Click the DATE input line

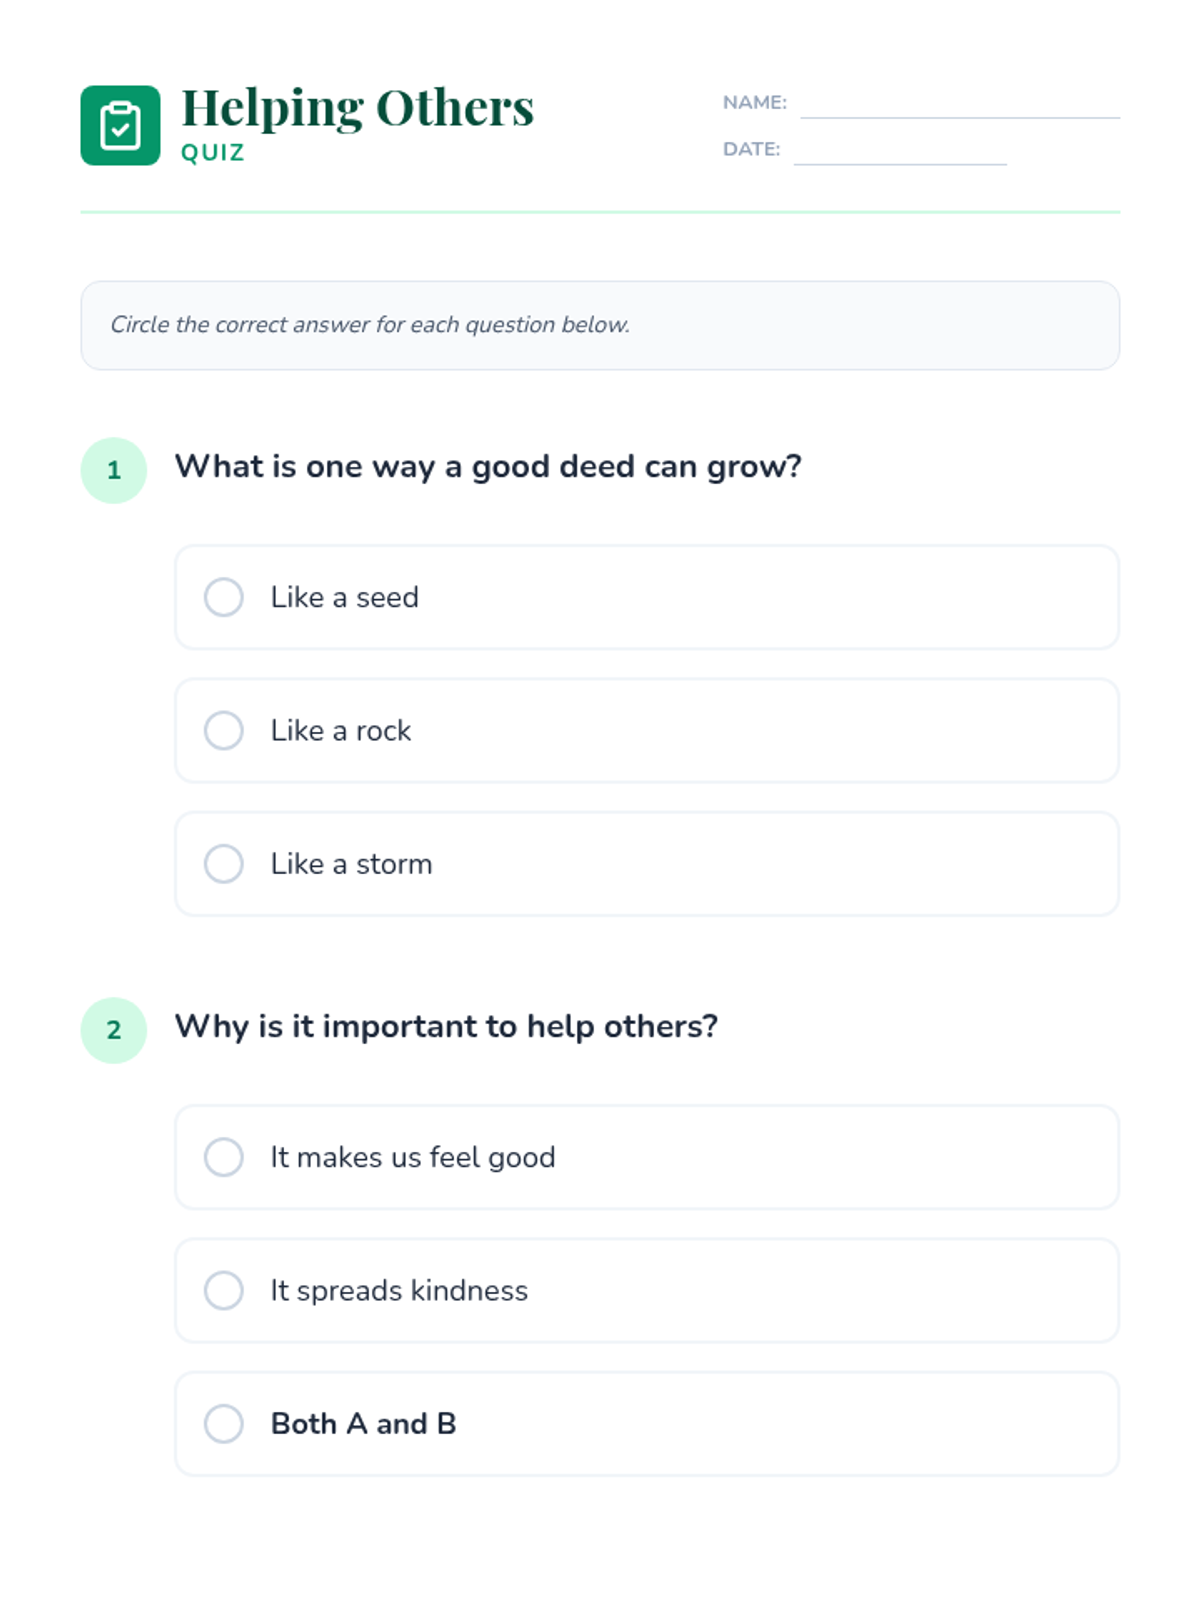pos(899,152)
